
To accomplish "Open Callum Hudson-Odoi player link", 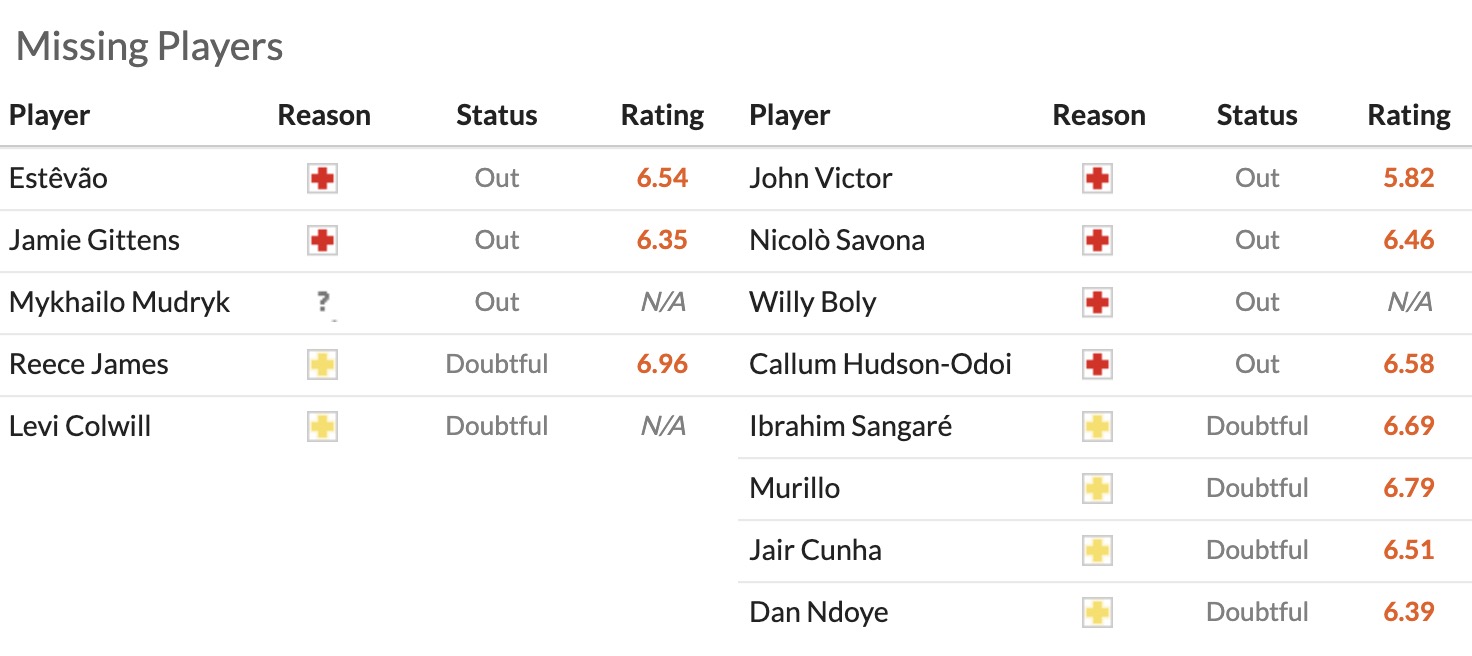I will pyautogui.click(x=880, y=364).
